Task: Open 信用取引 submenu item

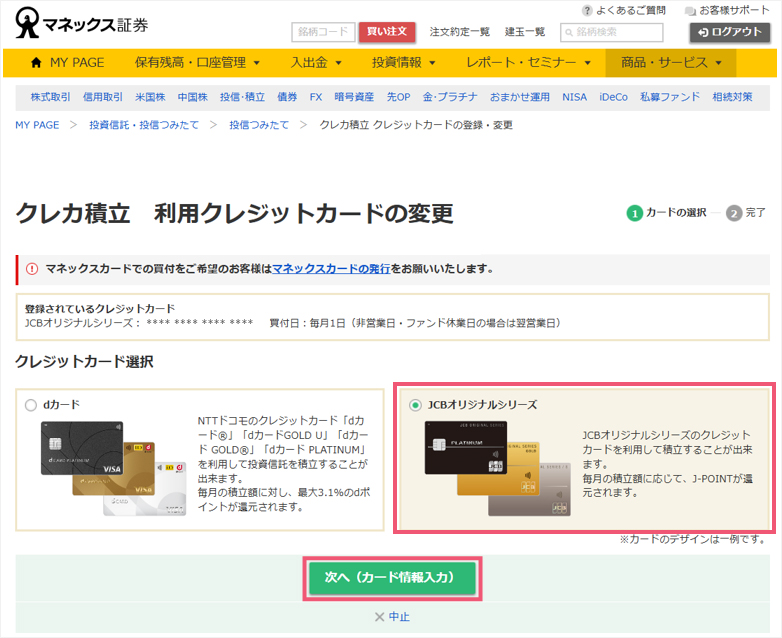Action: point(103,97)
